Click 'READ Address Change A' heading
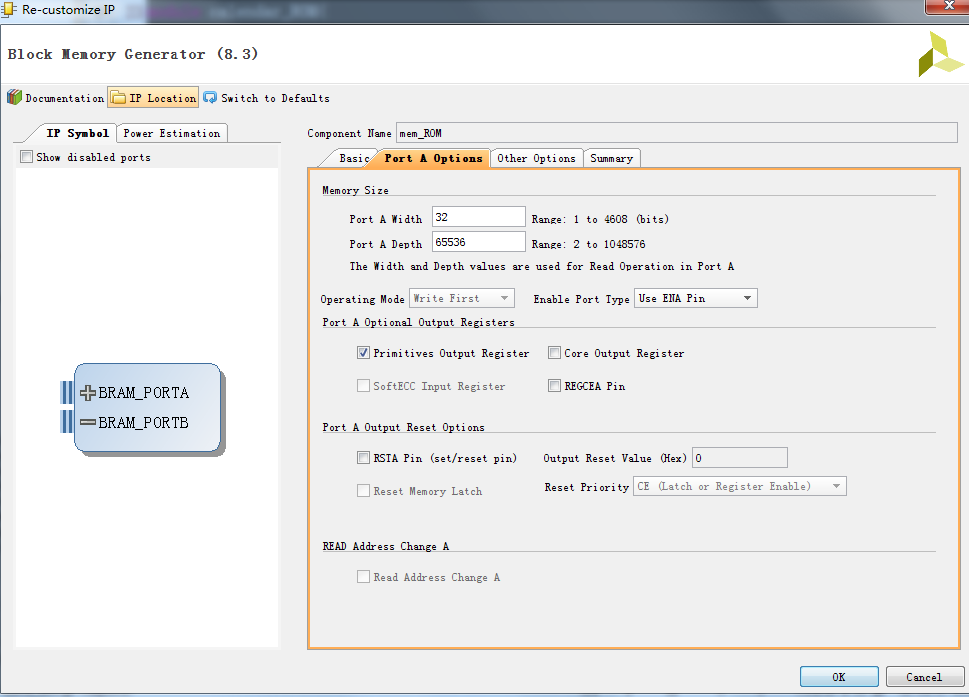Image resolution: width=969 pixels, height=697 pixels. click(x=386, y=546)
